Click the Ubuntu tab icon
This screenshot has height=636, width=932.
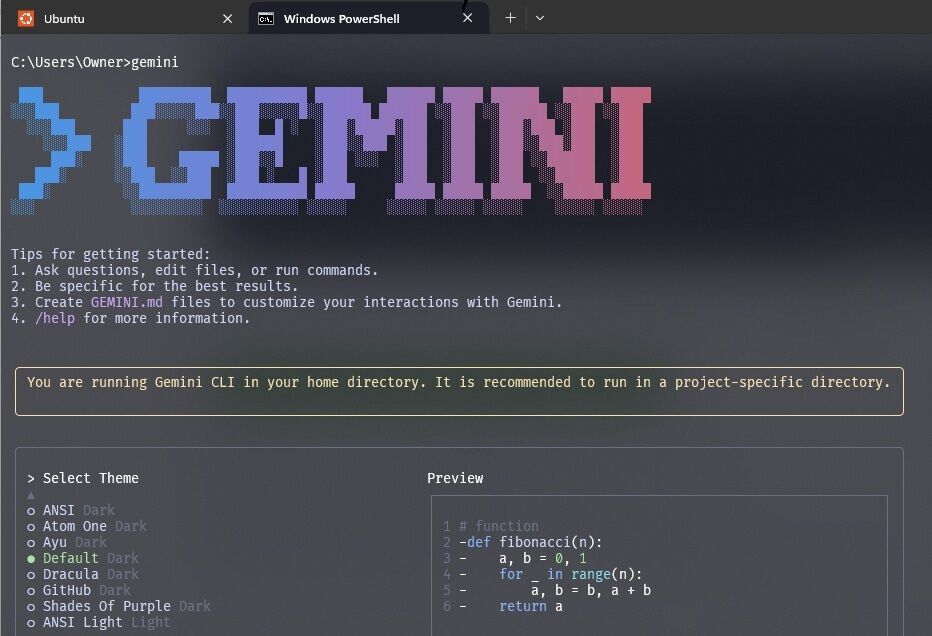point(26,18)
